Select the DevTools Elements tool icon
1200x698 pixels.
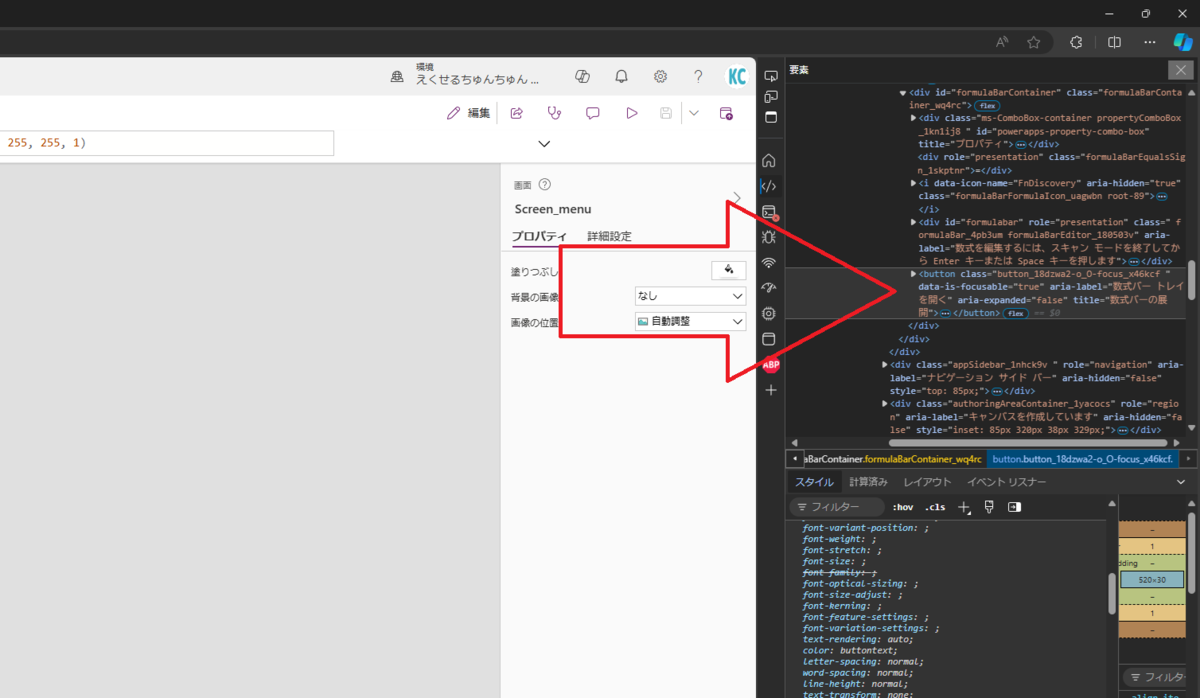[x=769, y=186]
